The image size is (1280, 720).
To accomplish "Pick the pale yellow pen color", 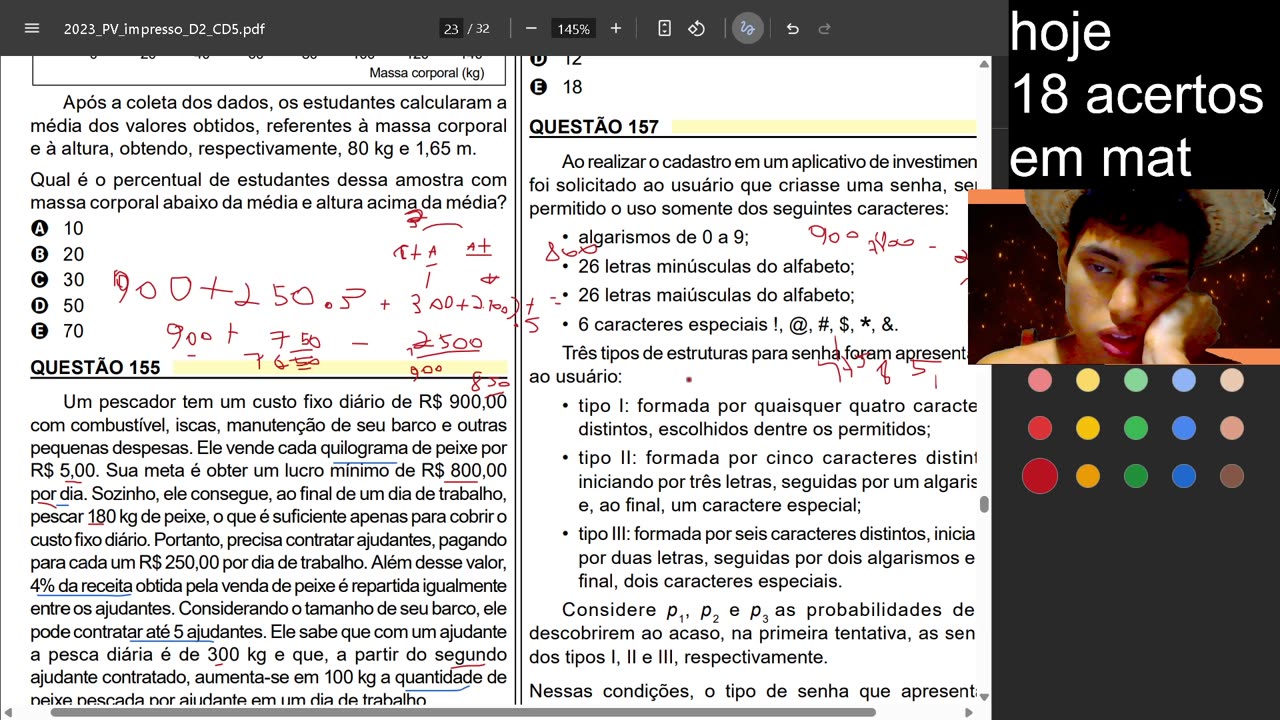I will [x=1088, y=380].
